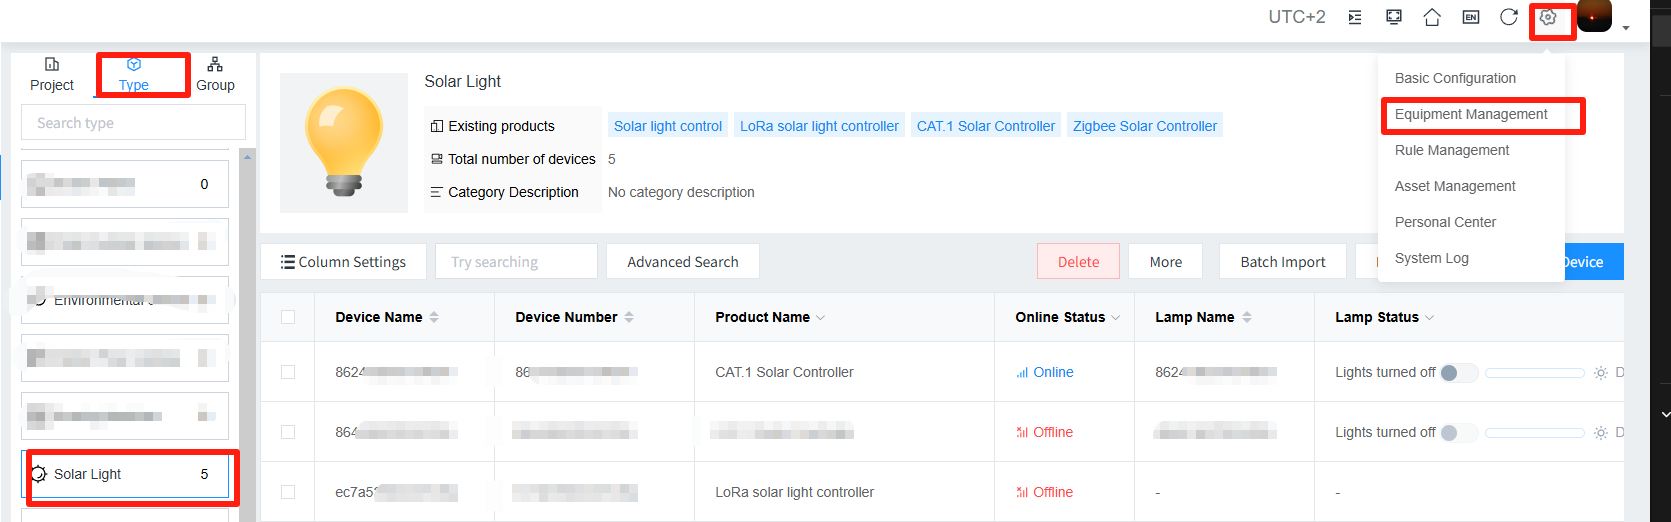Click the home icon in top bar
This screenshot has width=1671, height=522.
1432,17
